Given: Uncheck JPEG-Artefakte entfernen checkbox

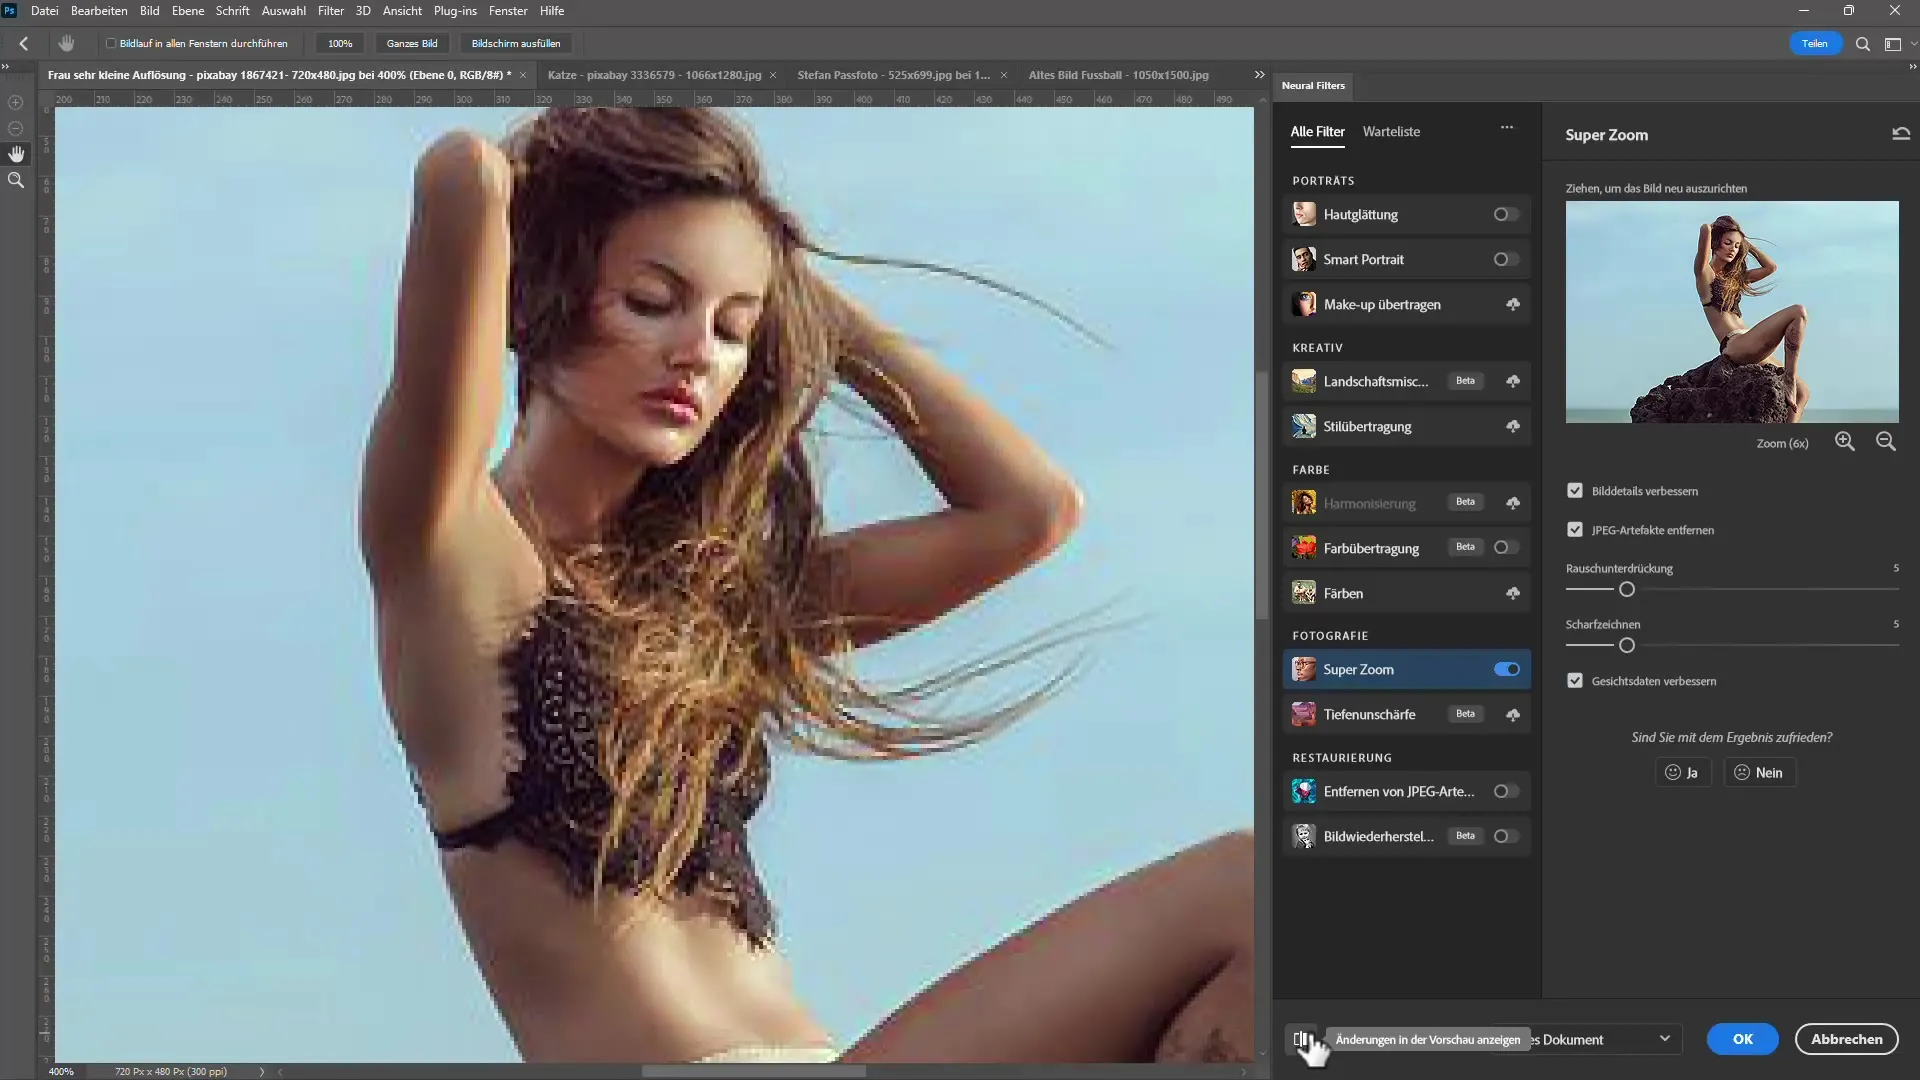Looking at the screenshot, I should (x=1575, y=530).
